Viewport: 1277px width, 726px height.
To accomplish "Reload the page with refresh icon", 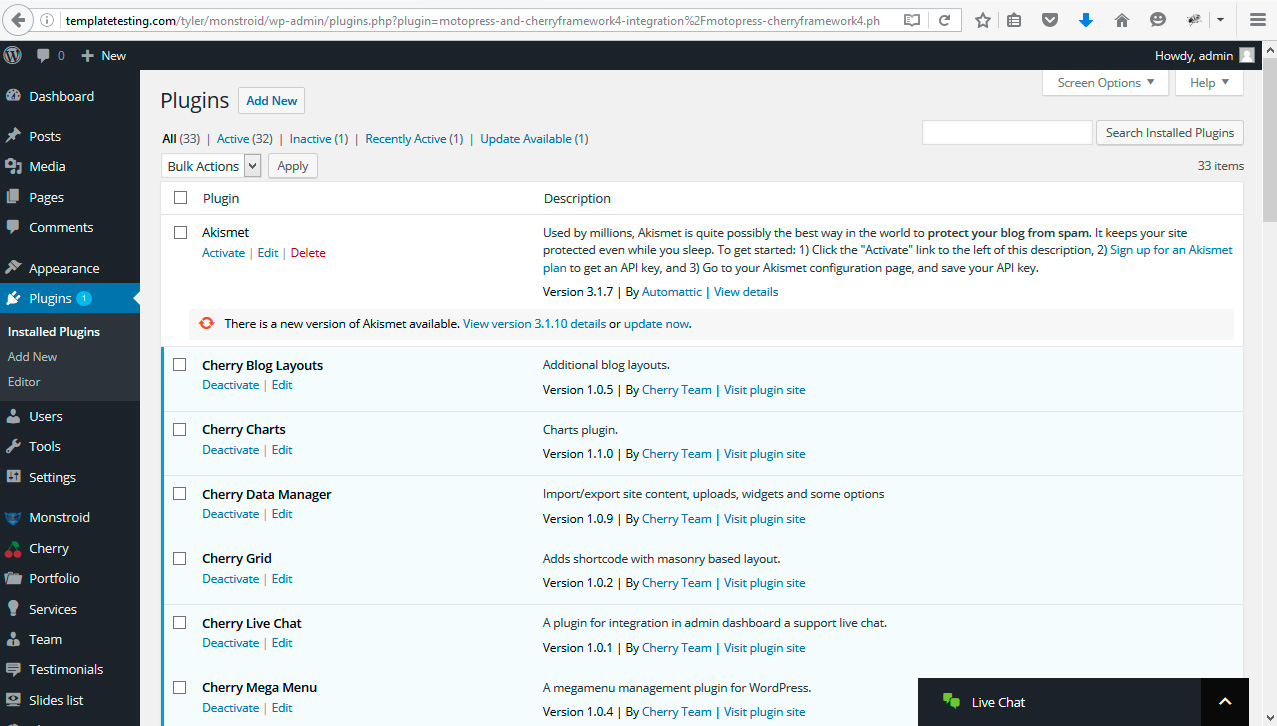I will pyautogui.click(x=945, y=20).
